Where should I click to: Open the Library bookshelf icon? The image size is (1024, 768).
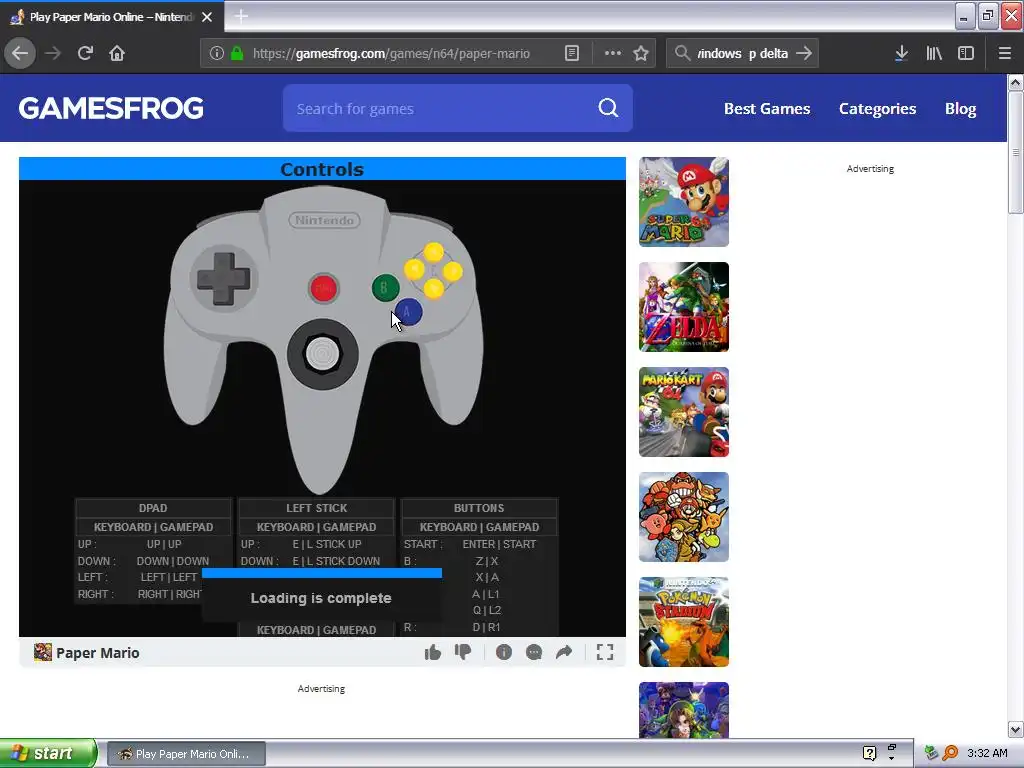[x=934, y=53]
